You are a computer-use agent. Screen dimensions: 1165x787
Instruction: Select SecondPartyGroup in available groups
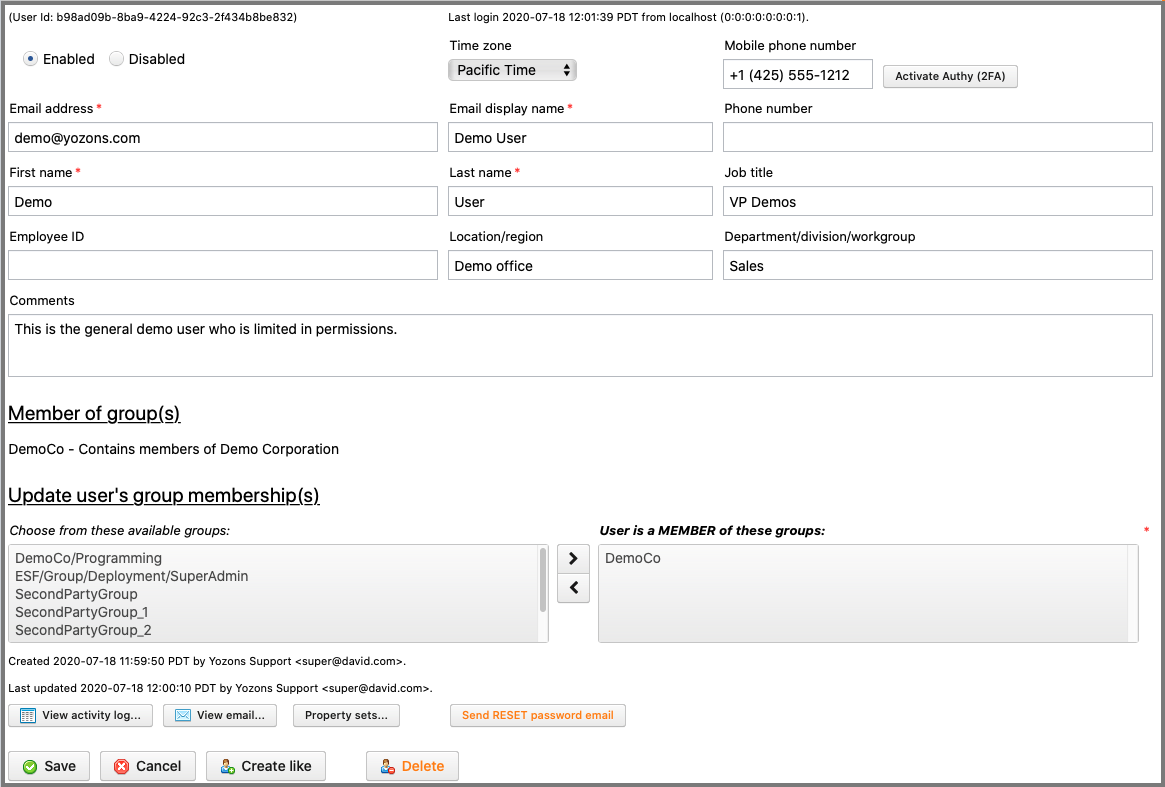(273, 594)
